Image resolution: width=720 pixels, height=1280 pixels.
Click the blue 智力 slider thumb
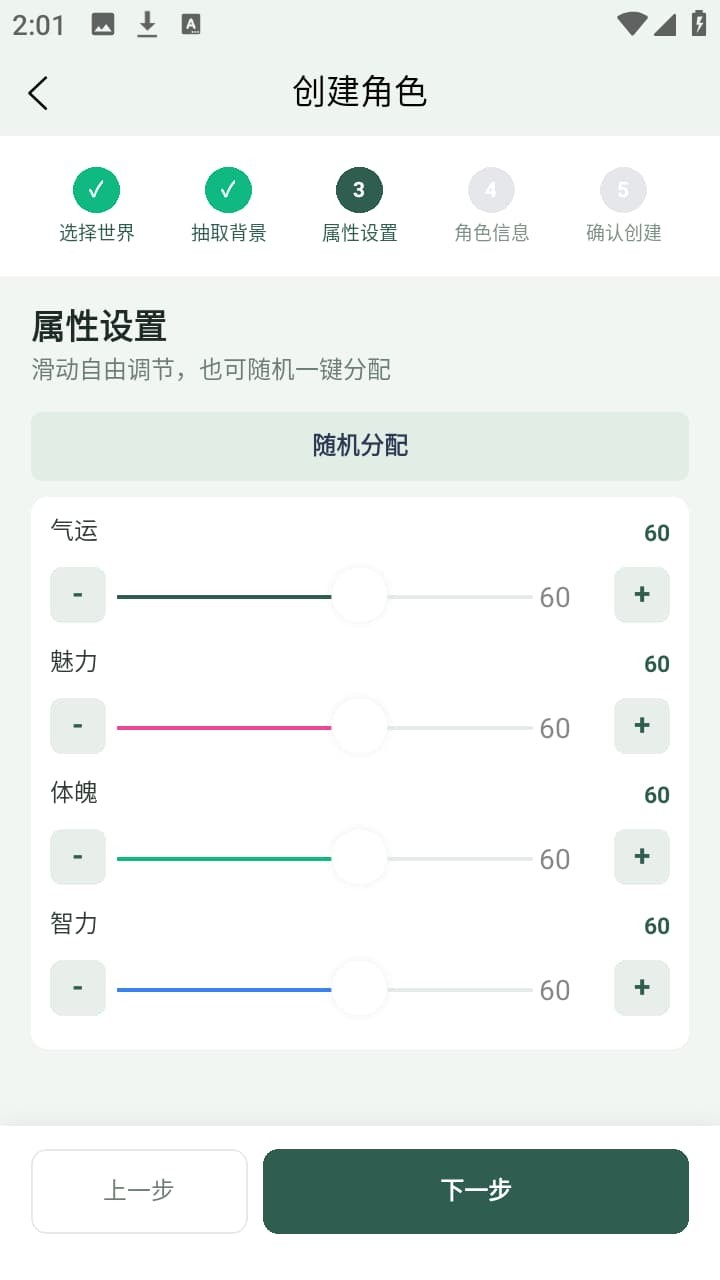click(359, 989)
